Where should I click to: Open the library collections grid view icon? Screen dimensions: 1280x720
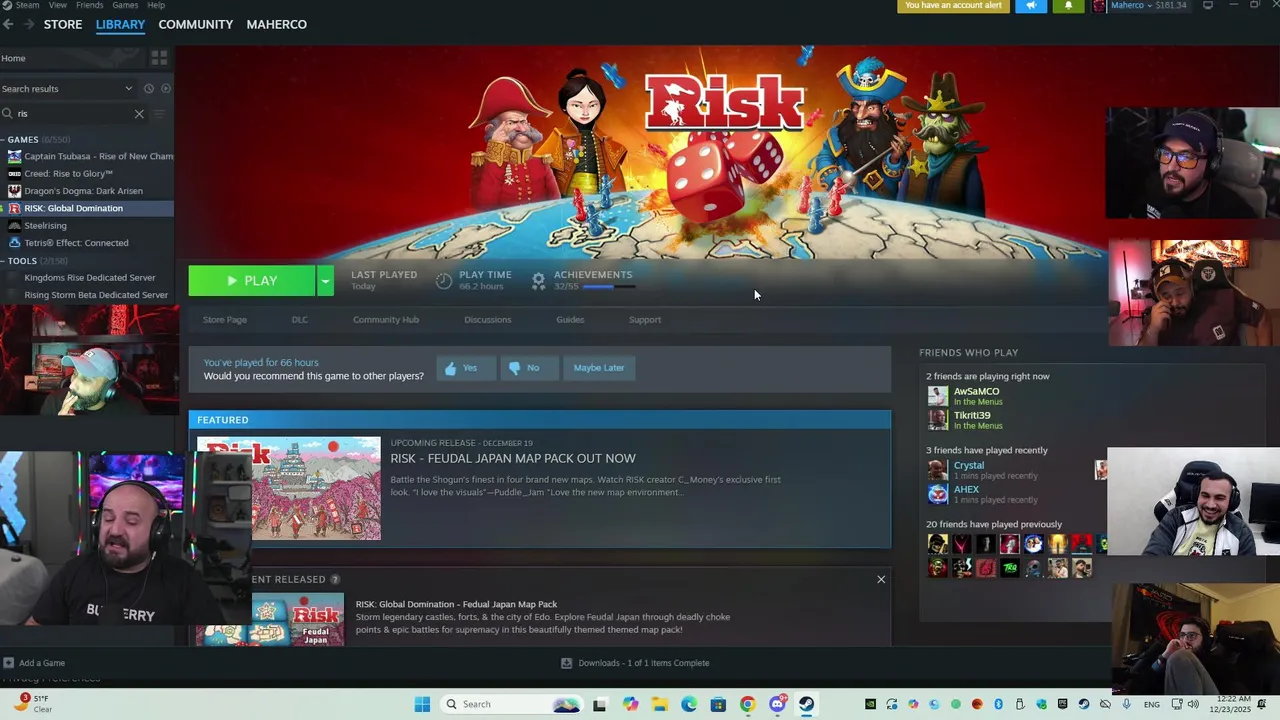159,58
